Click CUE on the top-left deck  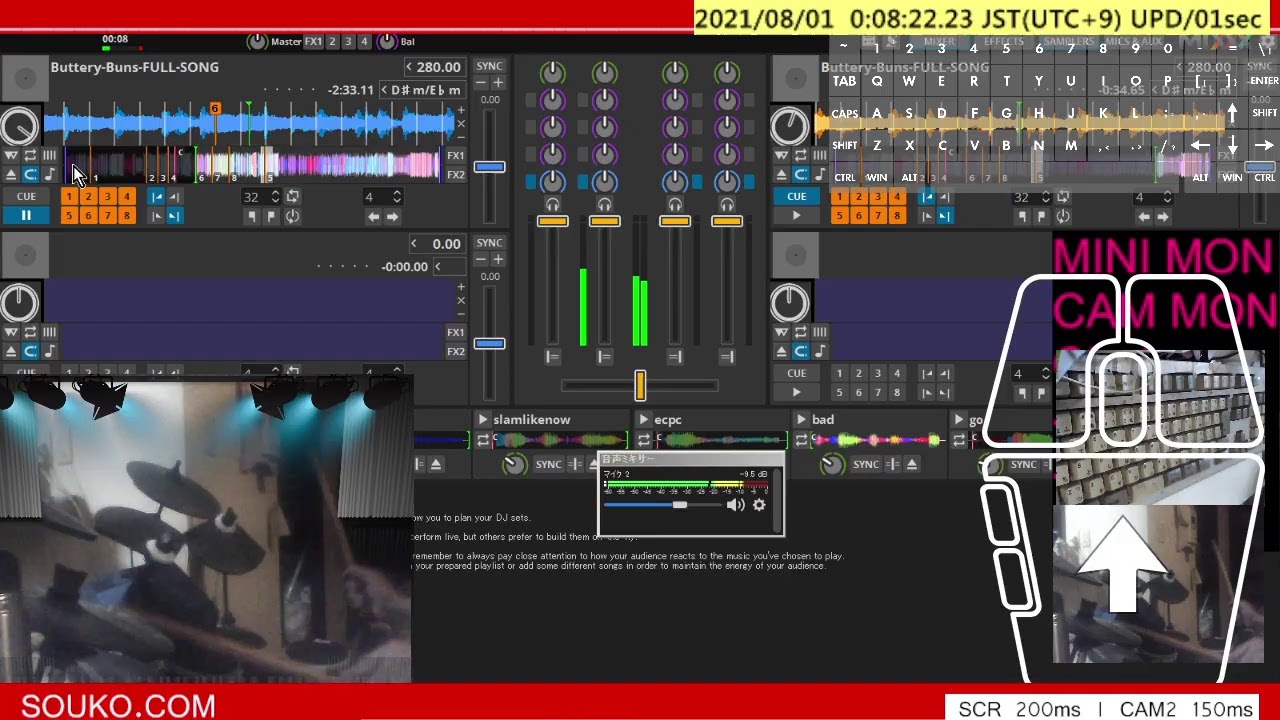click(x=26, y=196)
